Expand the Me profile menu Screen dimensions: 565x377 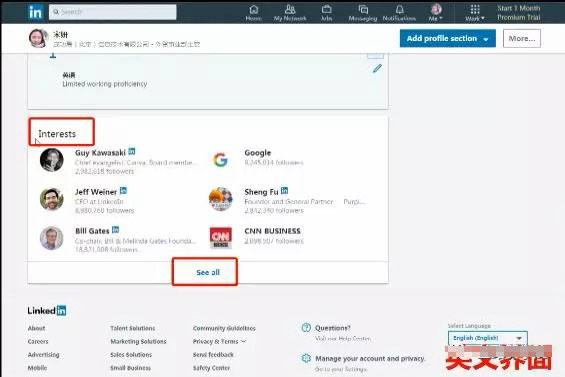click(x=436, y=13)
